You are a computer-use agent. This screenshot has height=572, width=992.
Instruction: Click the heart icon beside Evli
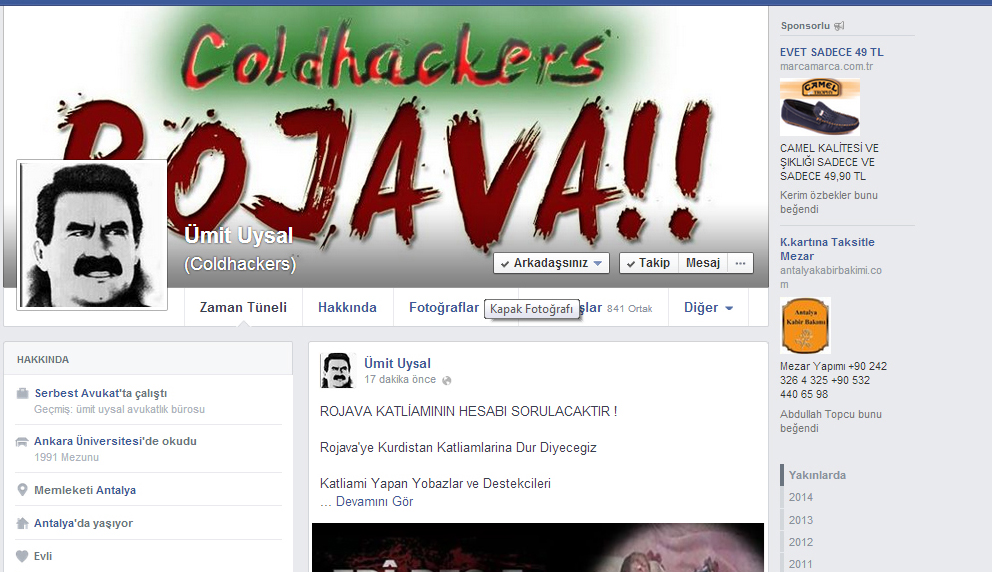[23, 556]
